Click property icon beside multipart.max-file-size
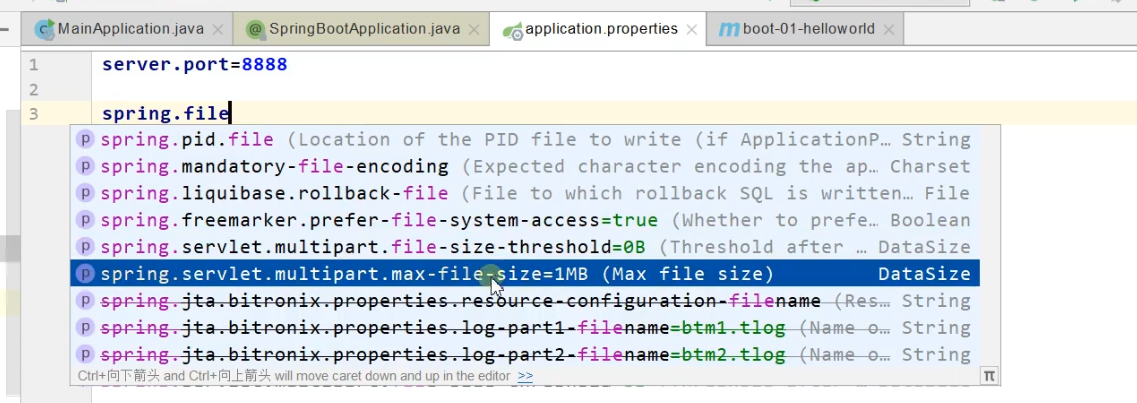Image resolution: width=1137 pixels, height=403 pixels. click(86, 273)
